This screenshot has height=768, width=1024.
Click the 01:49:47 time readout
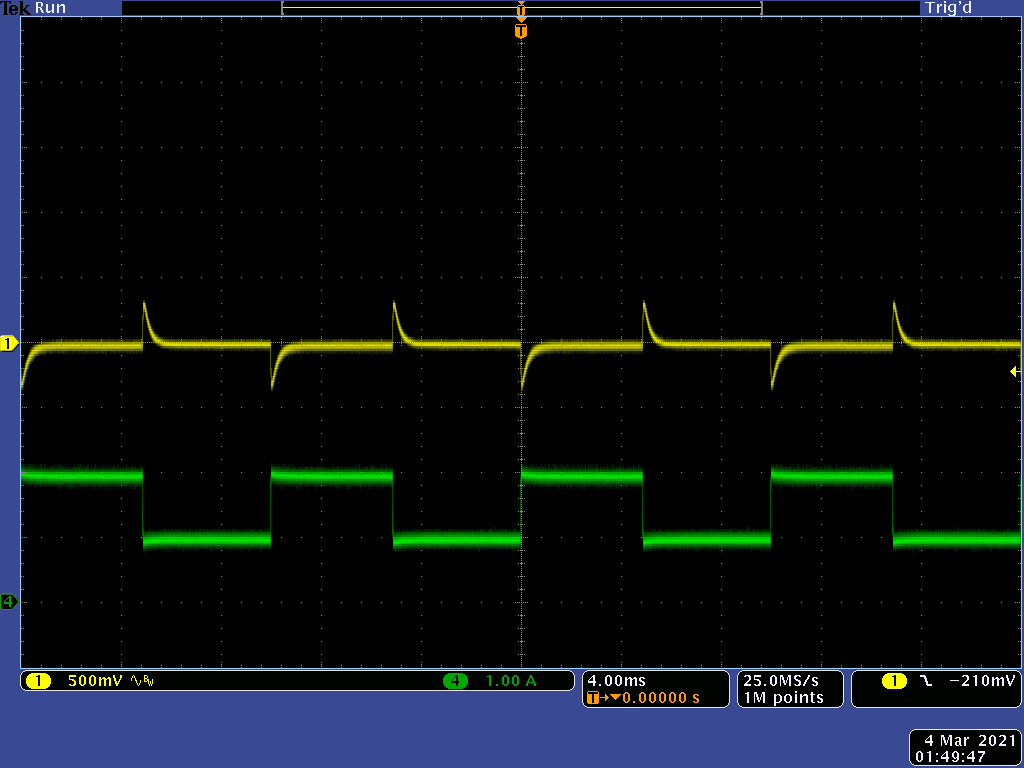[x=950, y=758]
